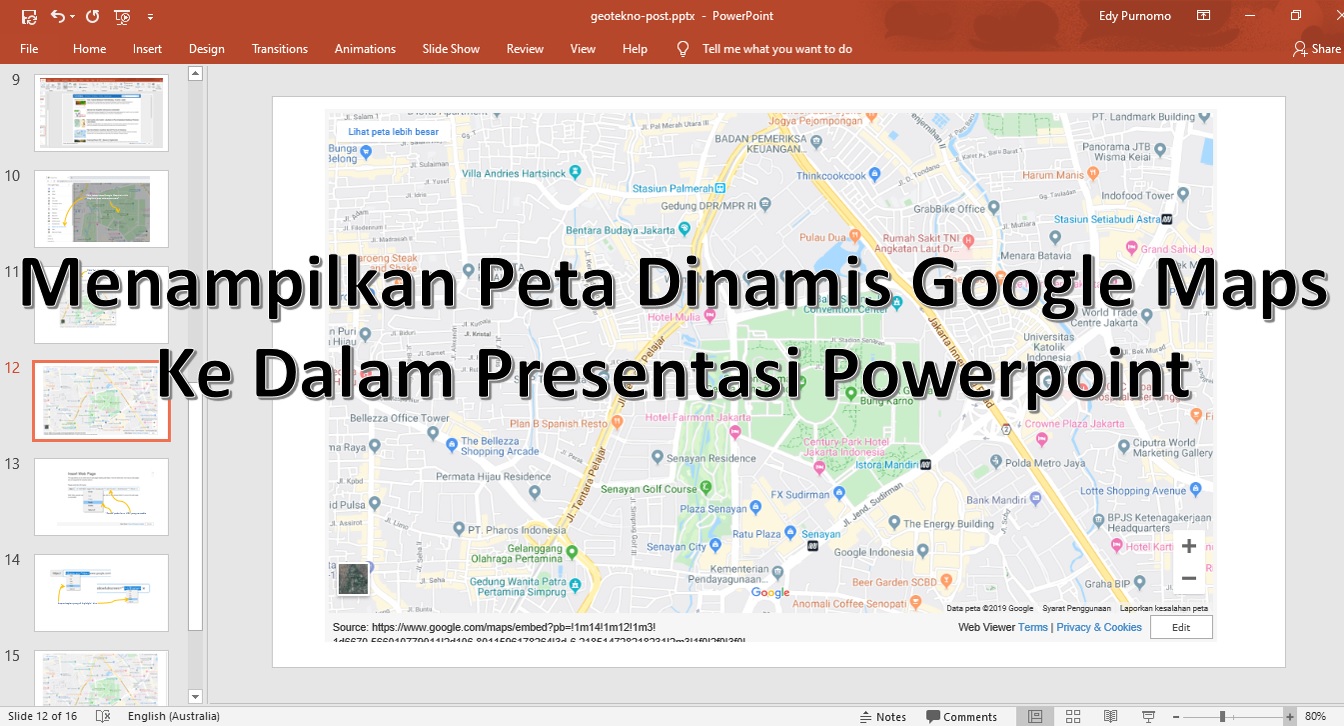Open the Undo history dropdown arrow

73,16
